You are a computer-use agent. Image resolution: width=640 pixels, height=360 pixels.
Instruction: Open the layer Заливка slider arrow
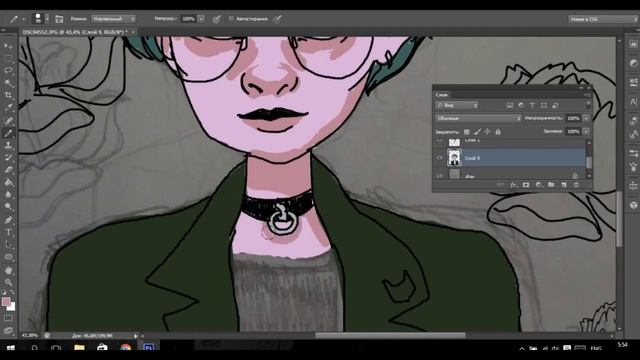(x=586, y=131)
